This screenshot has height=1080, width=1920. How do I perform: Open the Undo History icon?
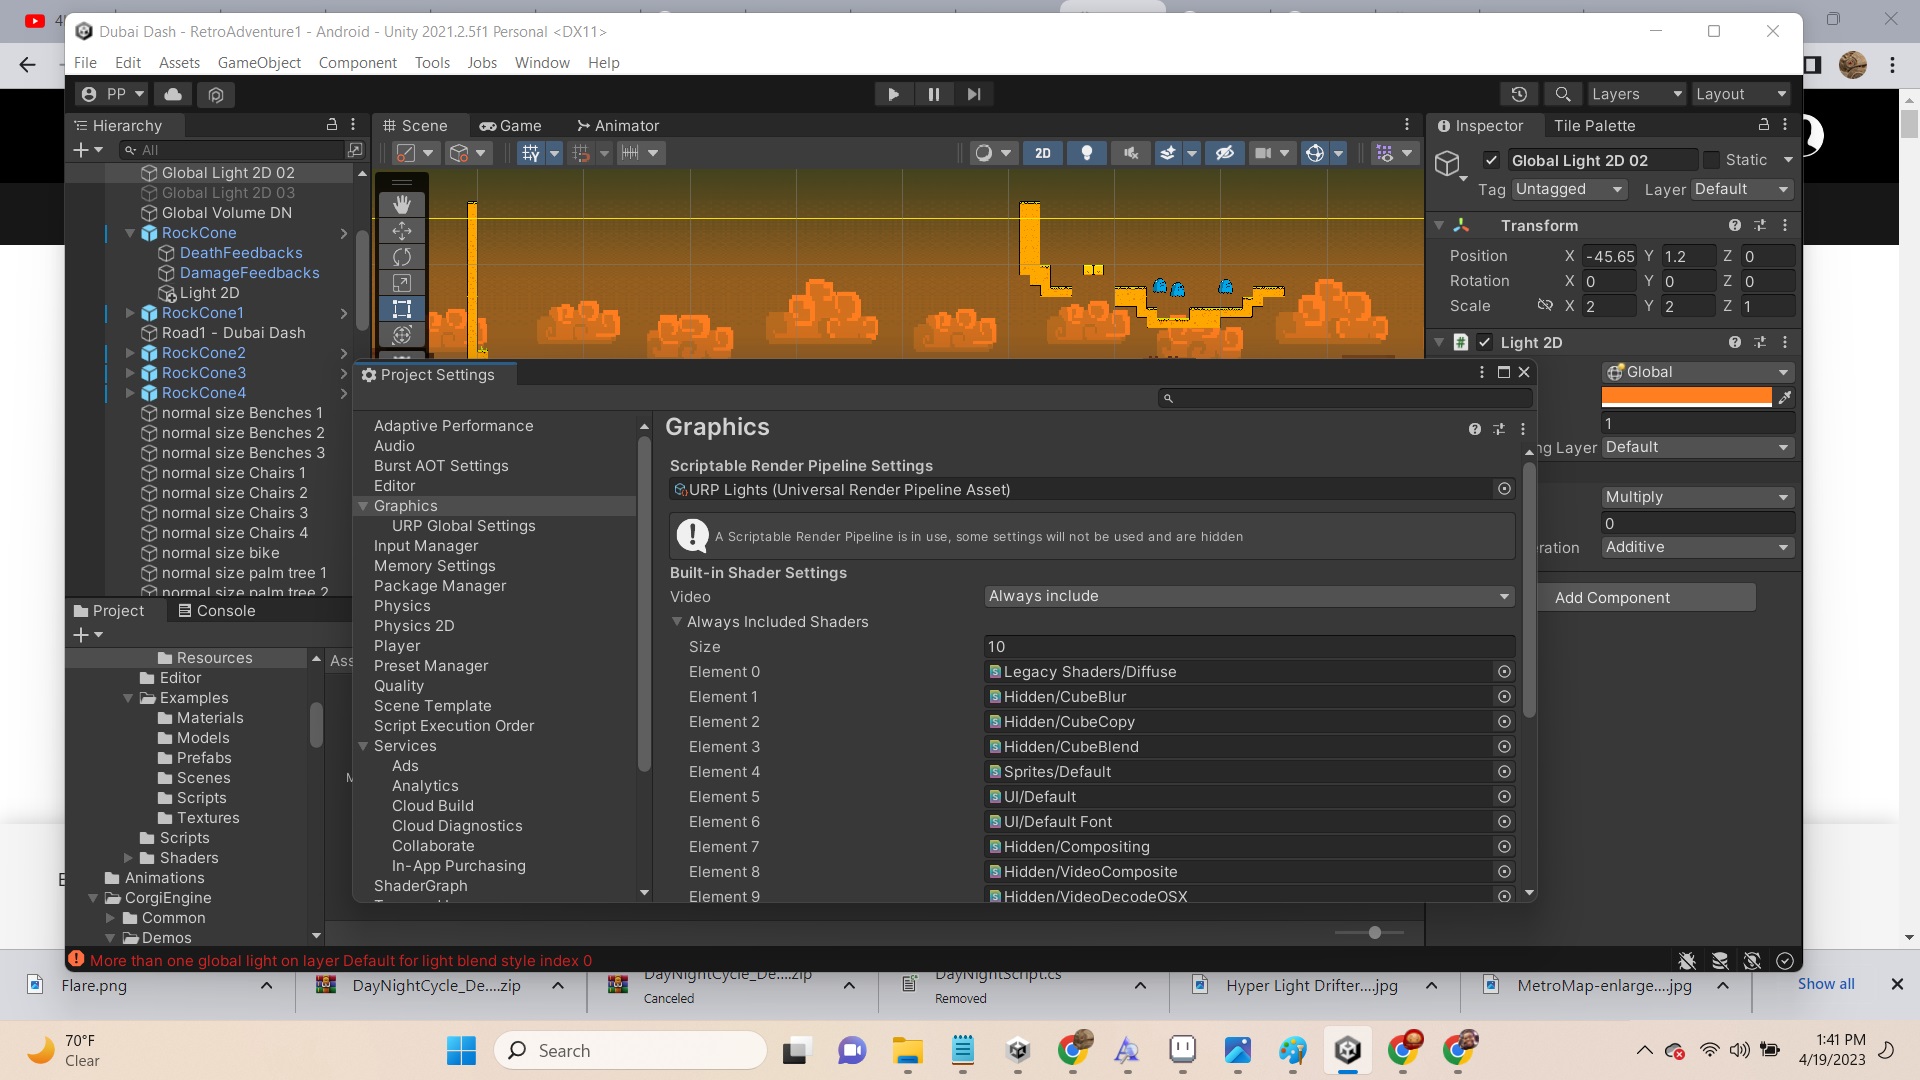tap(1519, 94)
